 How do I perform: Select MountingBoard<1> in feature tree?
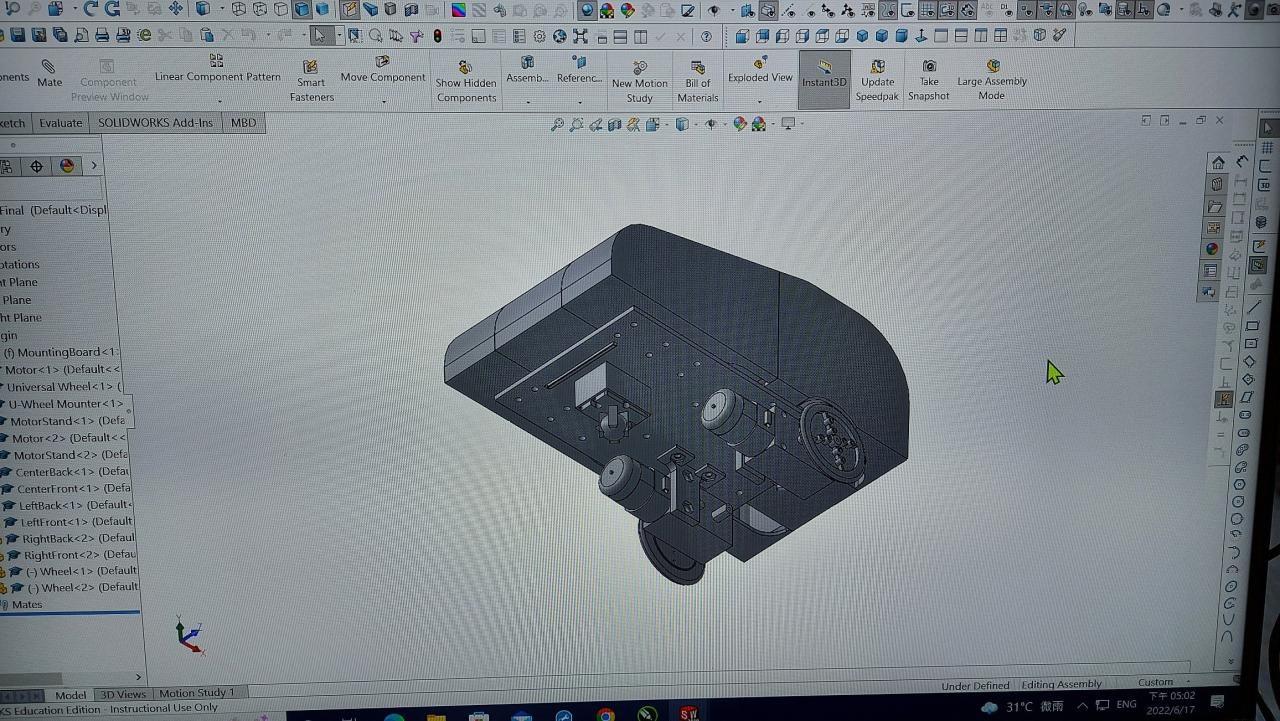coord(60,352)
